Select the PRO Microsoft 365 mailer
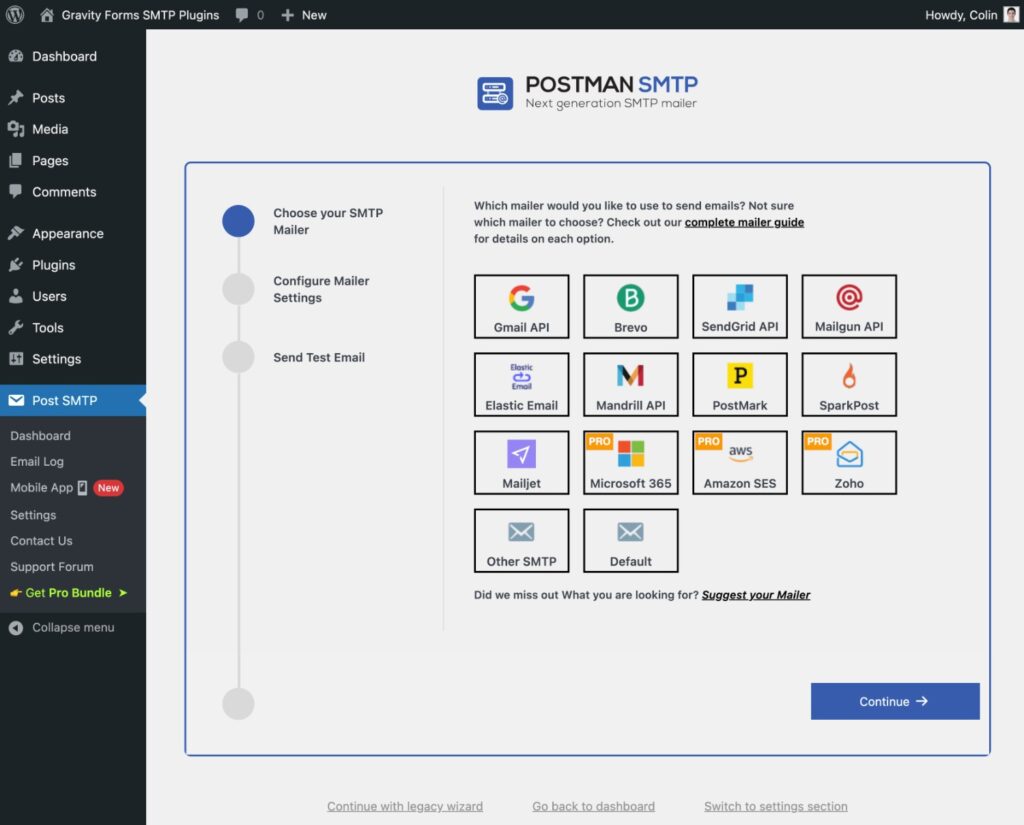Screen dimensions: 1024x825 (630, 463)
